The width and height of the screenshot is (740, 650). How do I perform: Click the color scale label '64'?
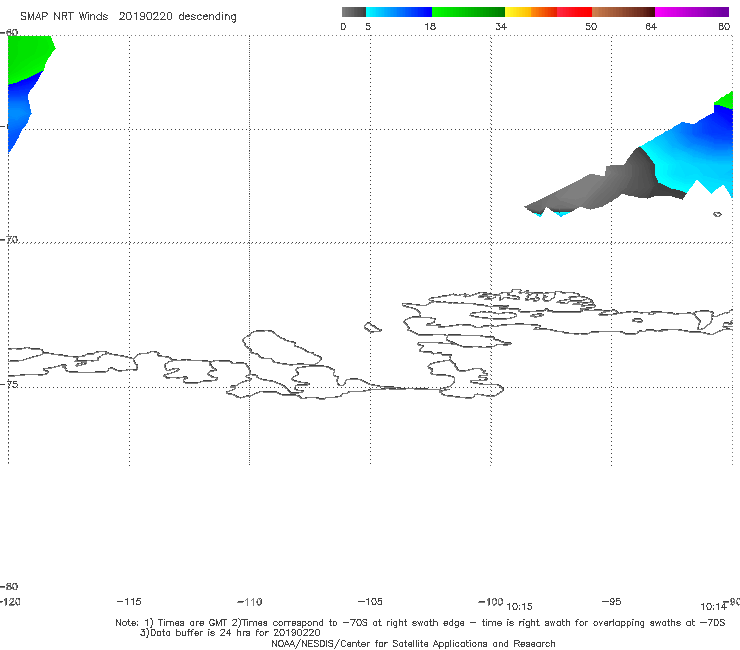coord(651,26)
